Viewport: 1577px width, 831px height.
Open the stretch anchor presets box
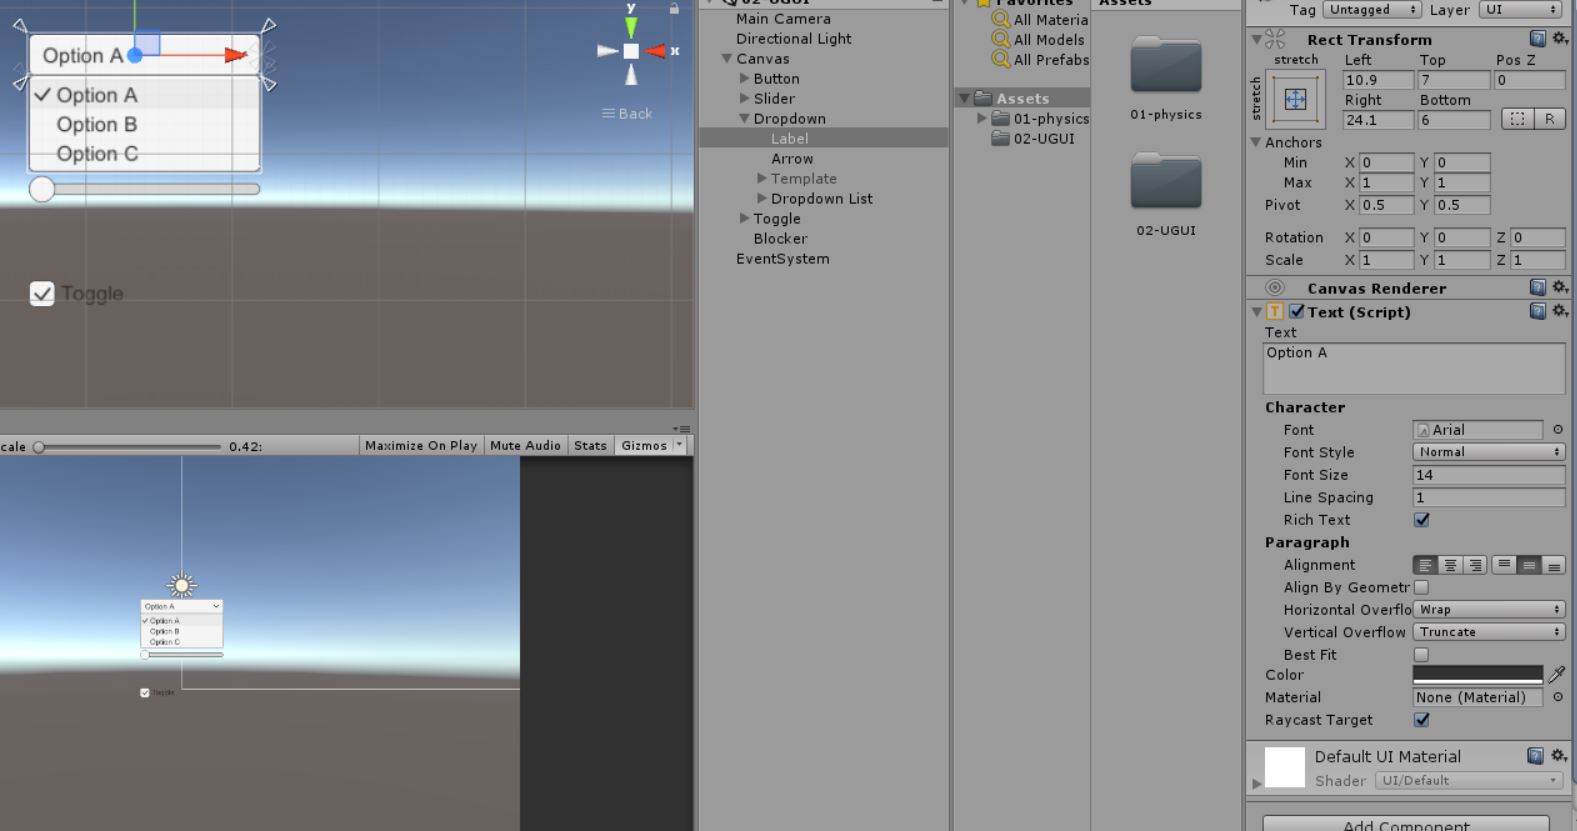point(1295,99)
